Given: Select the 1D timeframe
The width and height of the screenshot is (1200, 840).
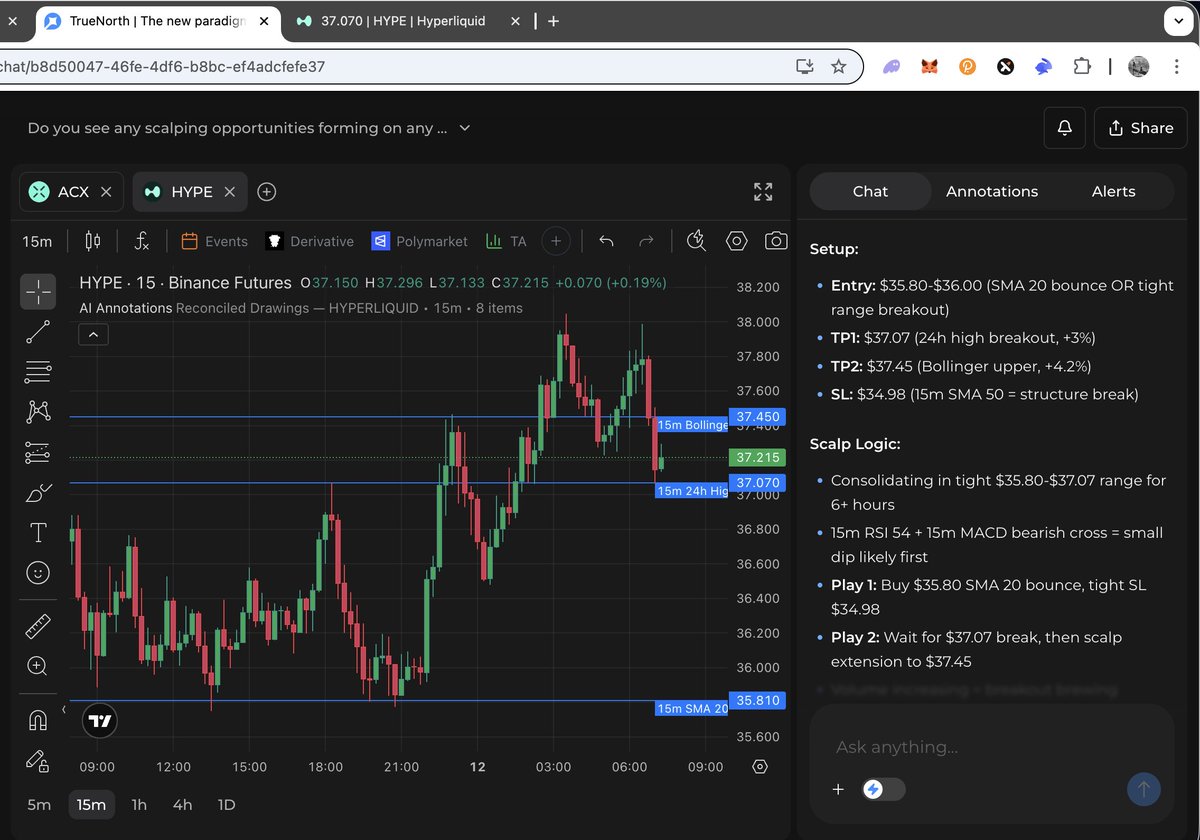Looking at the screenshot, I should point(227,804).
